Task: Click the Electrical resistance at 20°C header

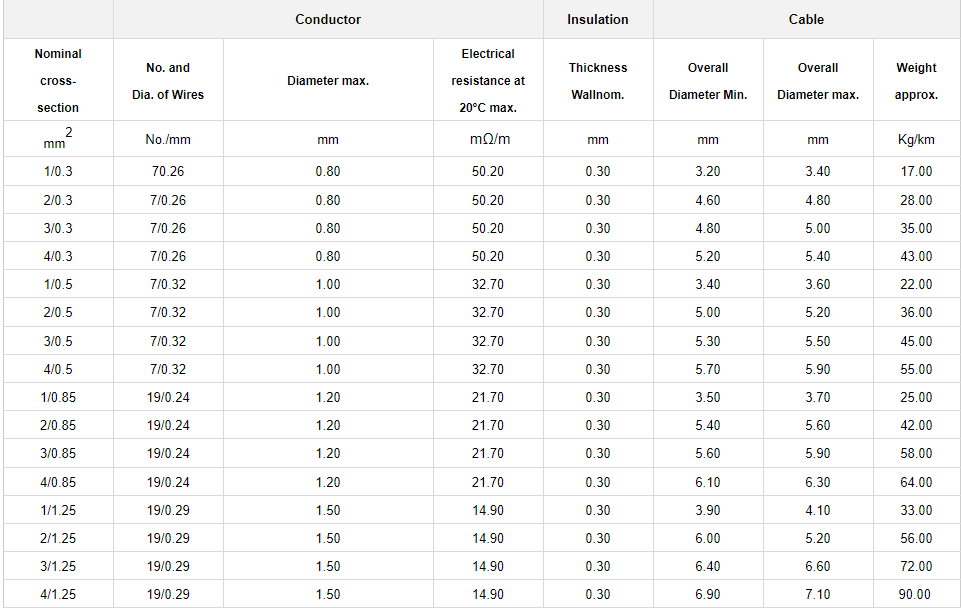Action: pyautogui.click(x=488, y=81)
